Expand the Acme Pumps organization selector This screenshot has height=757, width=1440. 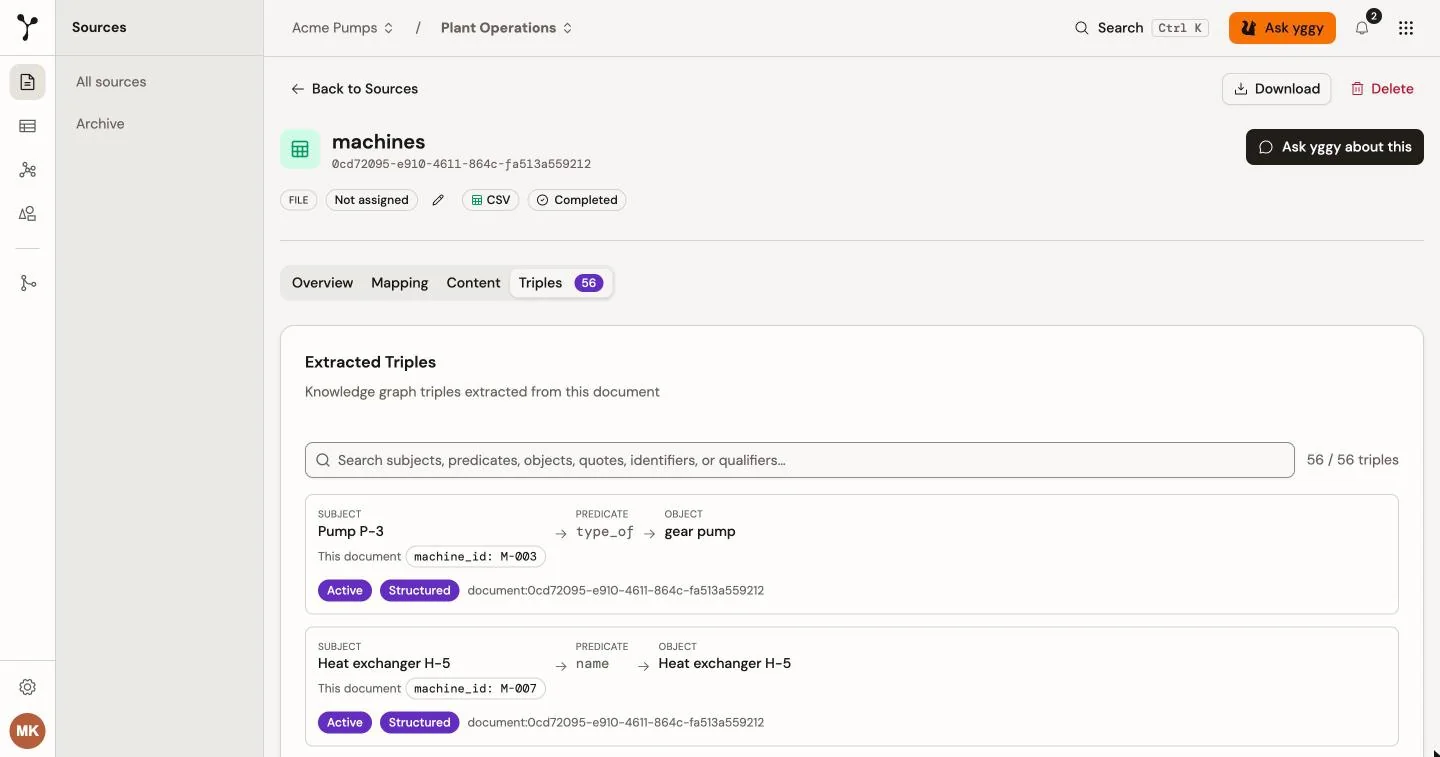(x=343, y=28)
